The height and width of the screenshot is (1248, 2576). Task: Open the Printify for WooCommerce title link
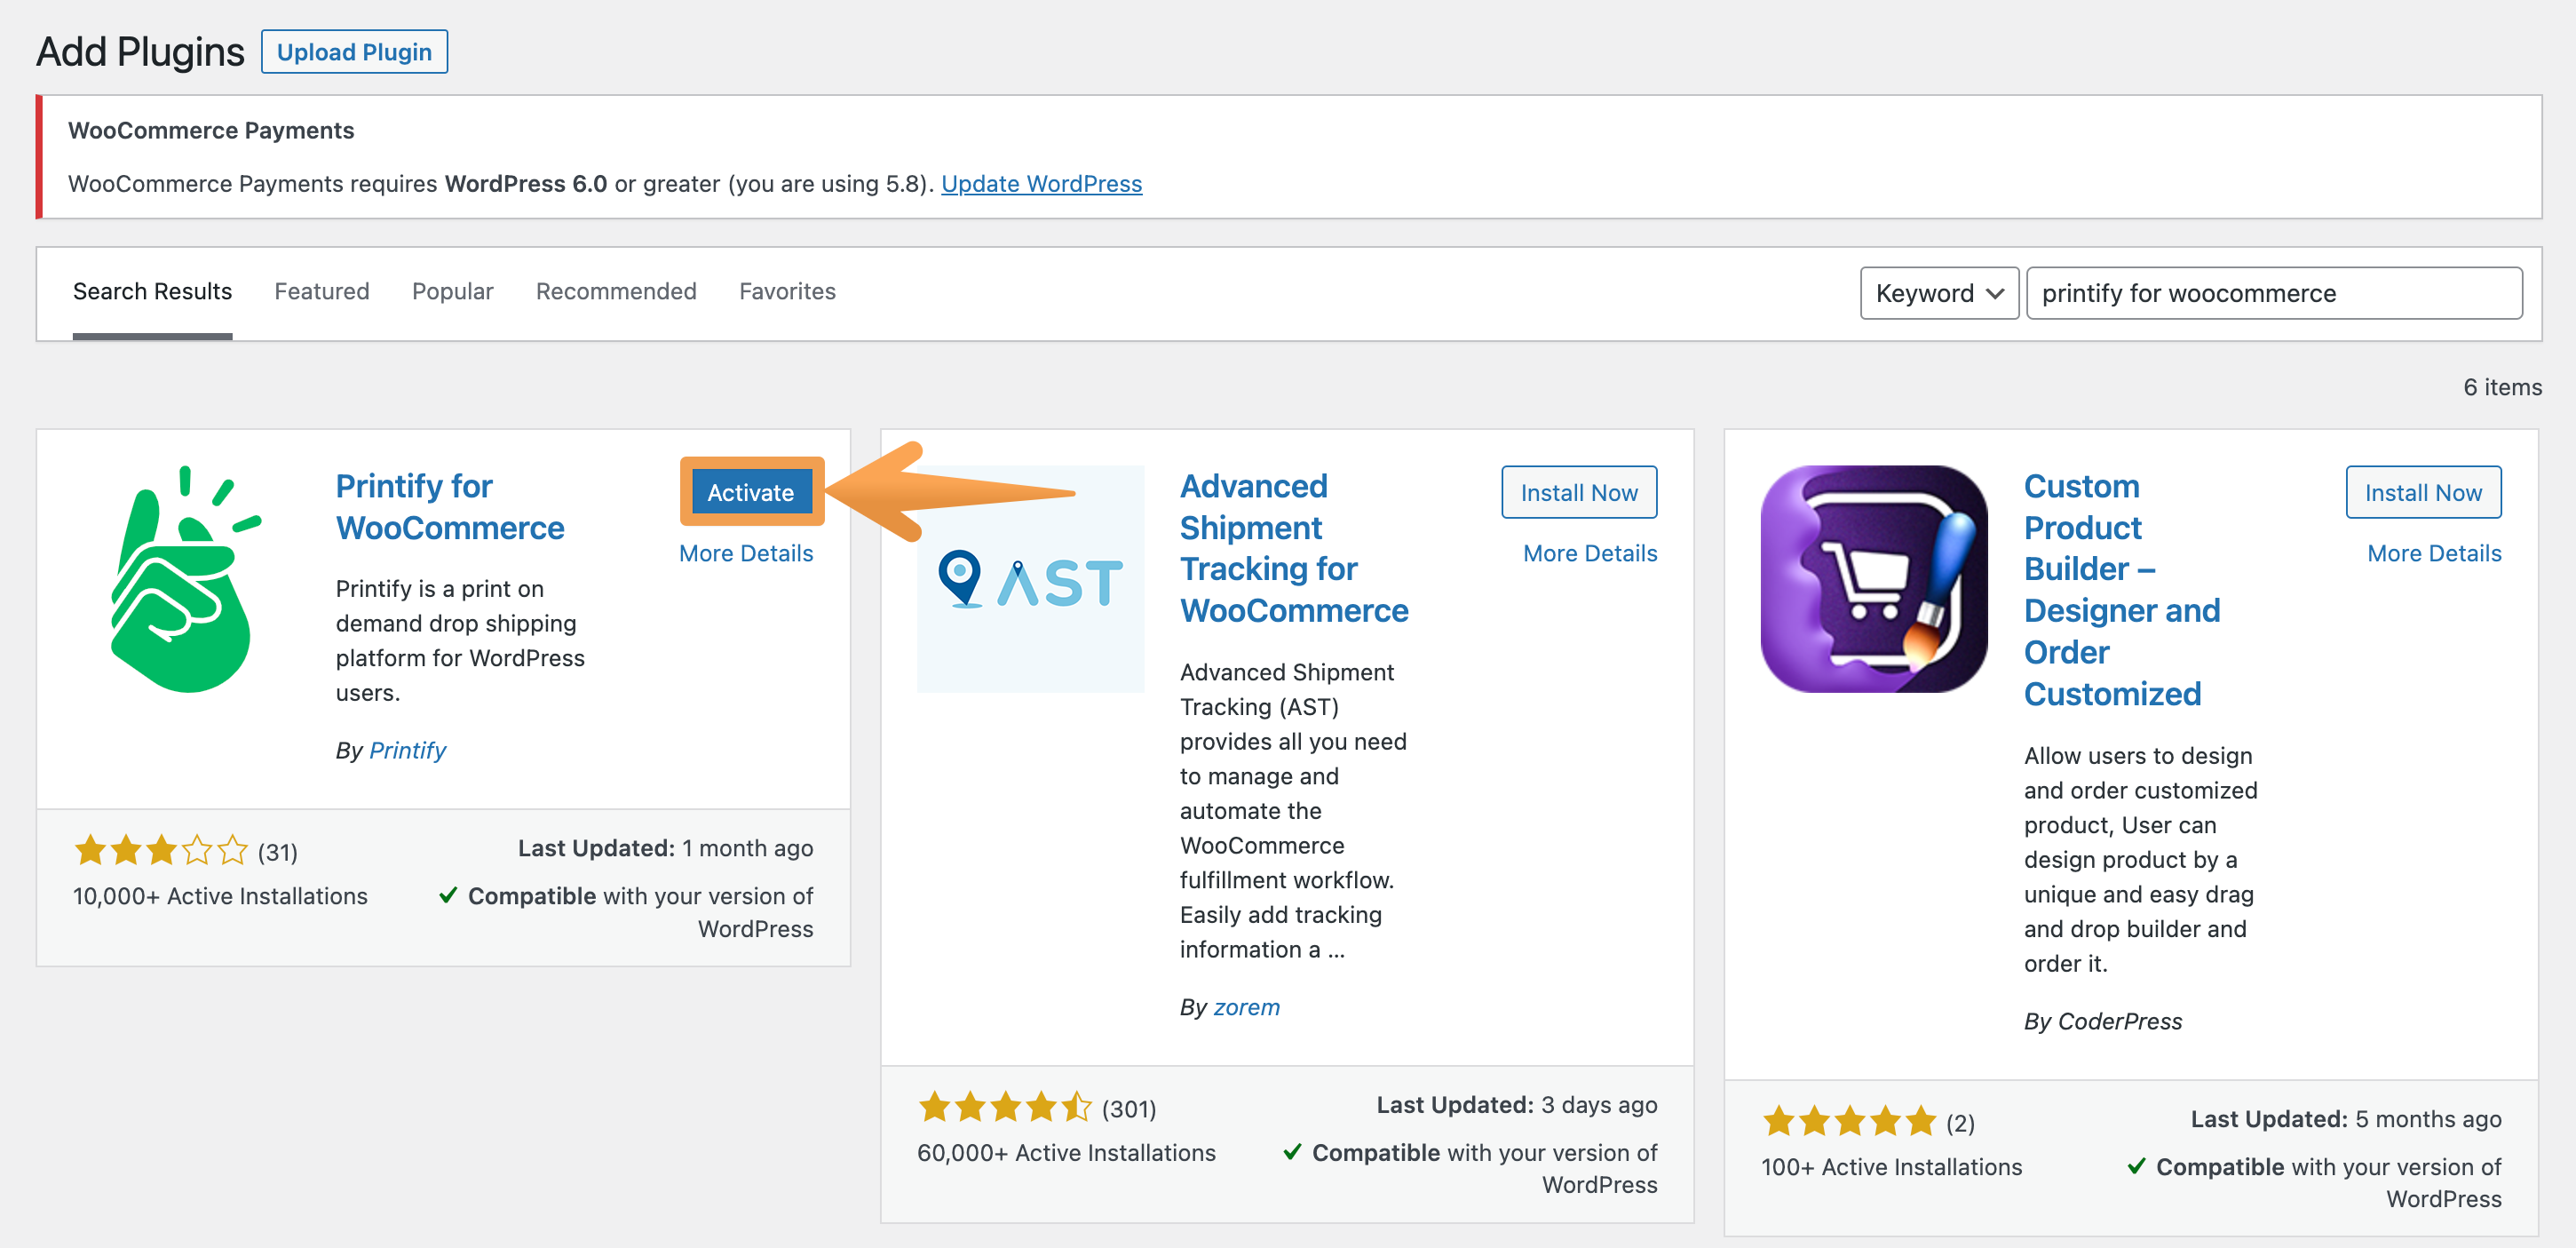pos(450,507)
